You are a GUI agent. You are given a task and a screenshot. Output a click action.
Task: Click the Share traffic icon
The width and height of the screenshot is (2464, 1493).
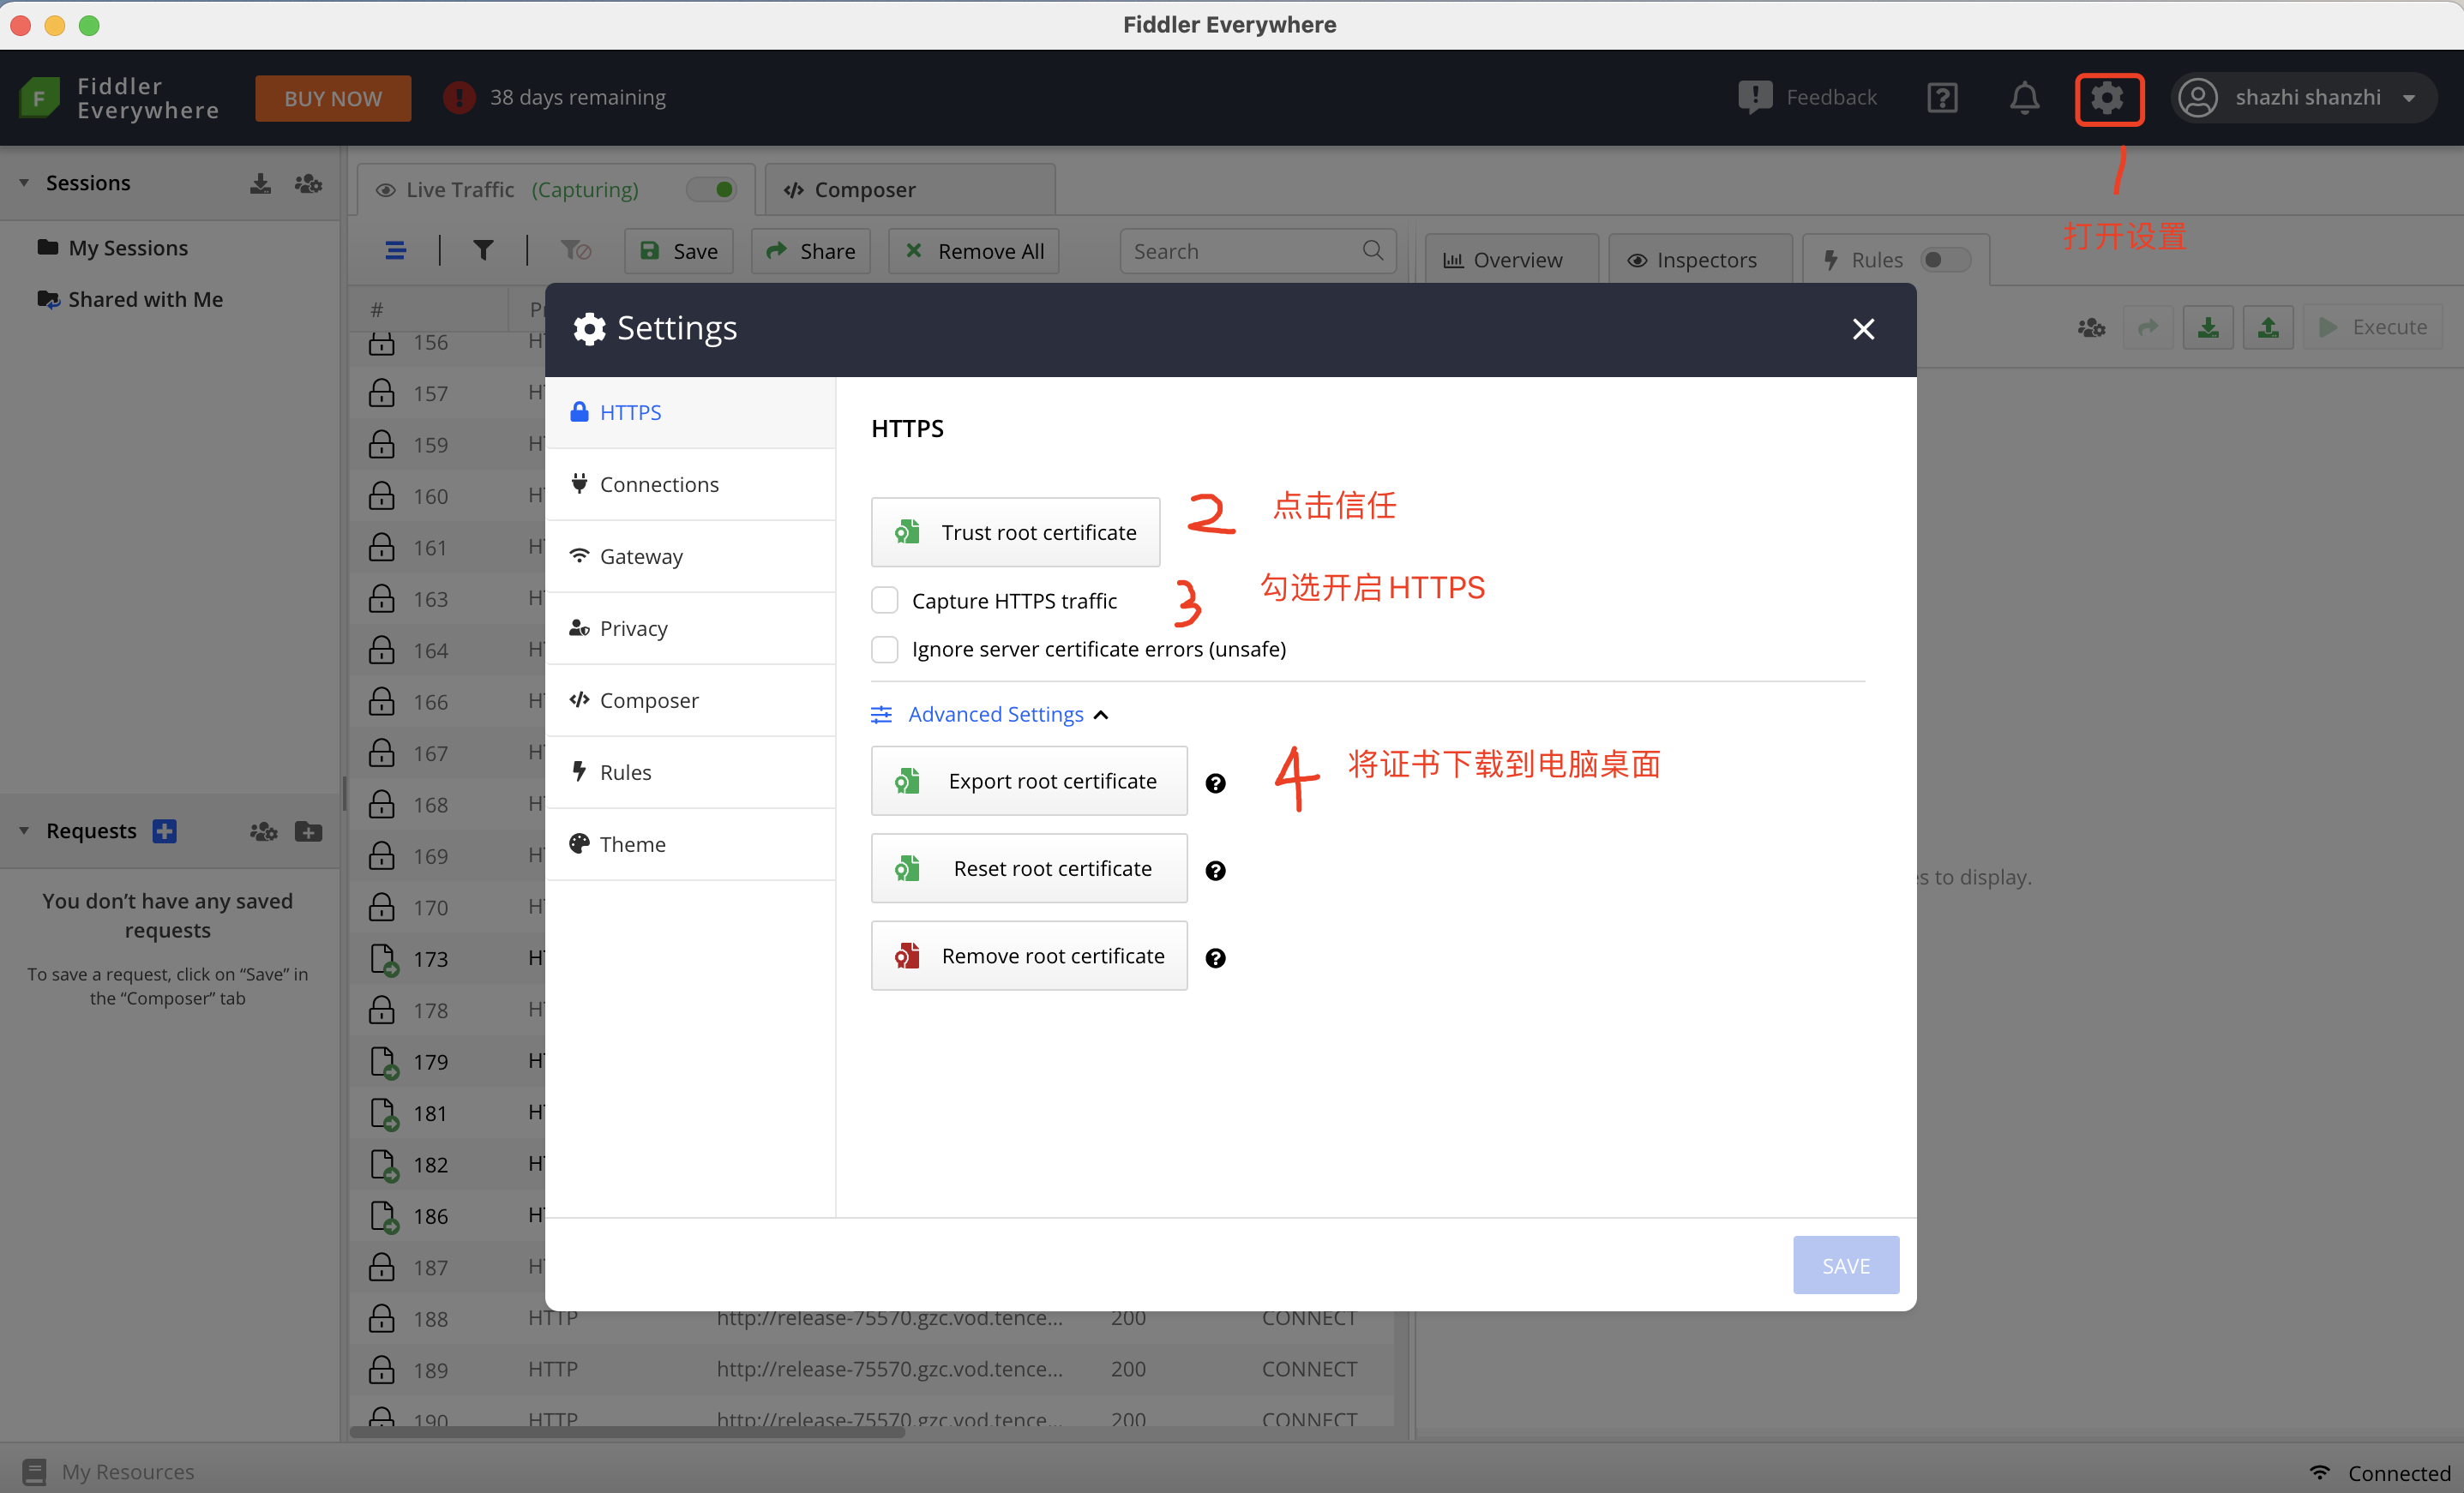pos(810,250)
